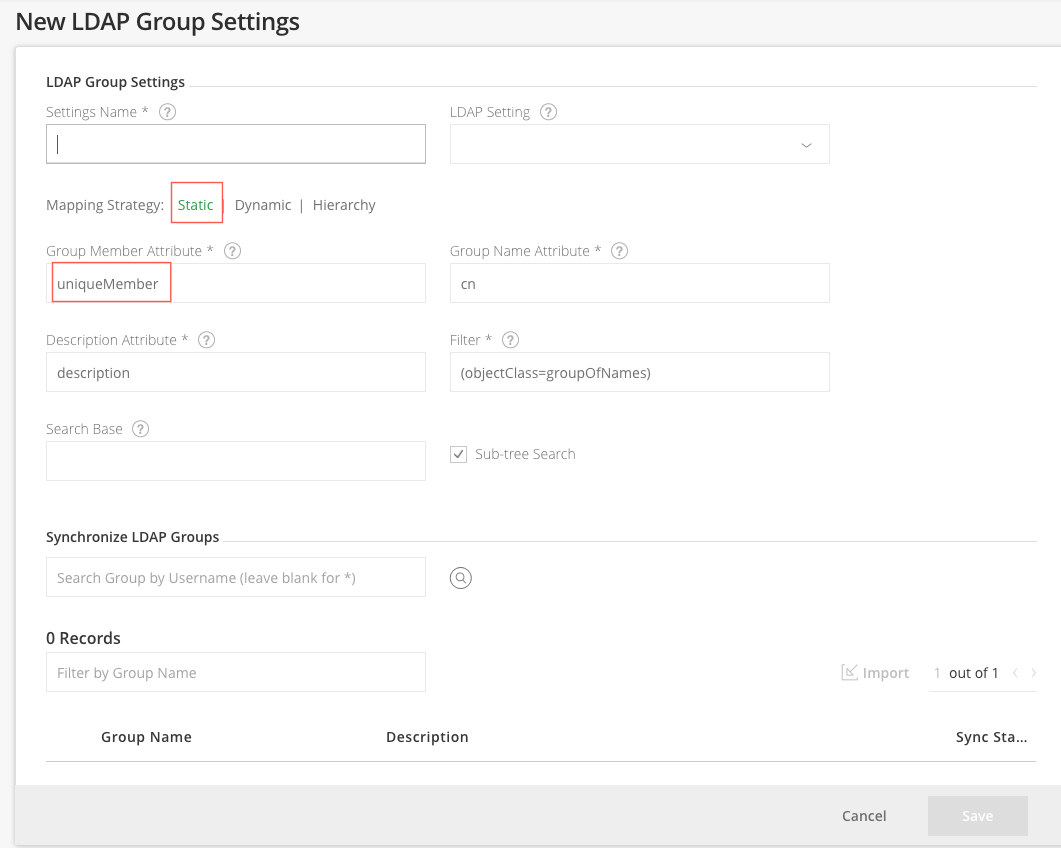Click the Save button

pos(977,816)
